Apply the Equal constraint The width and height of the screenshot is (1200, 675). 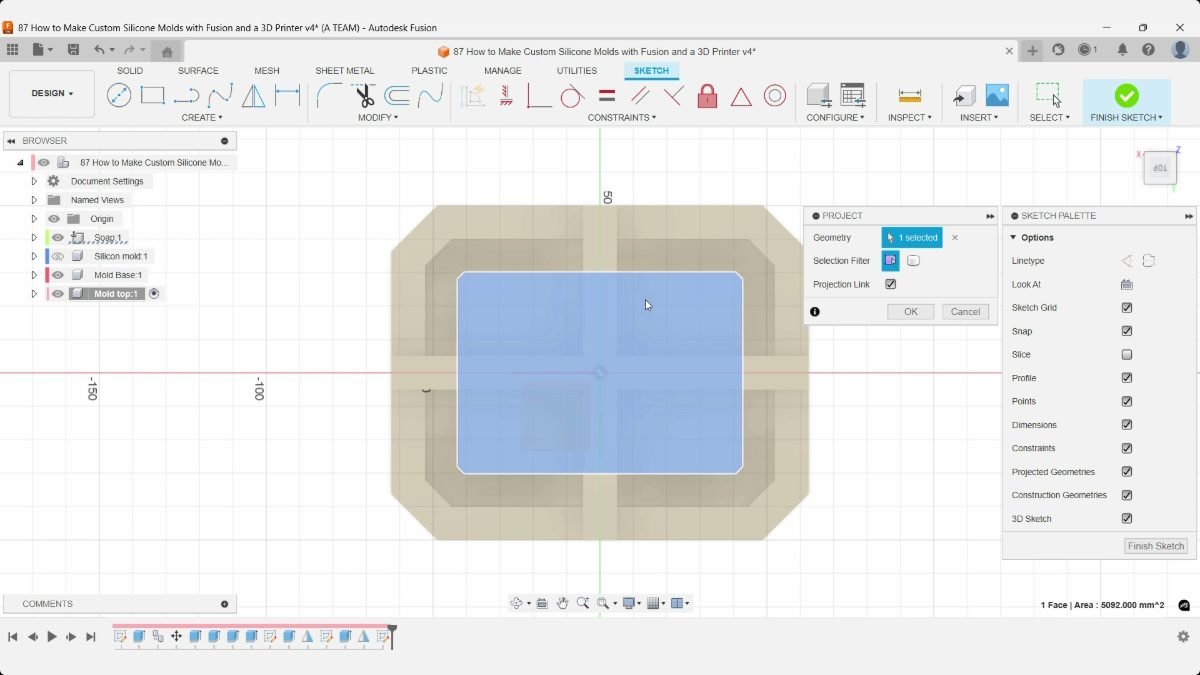[607, 95]
